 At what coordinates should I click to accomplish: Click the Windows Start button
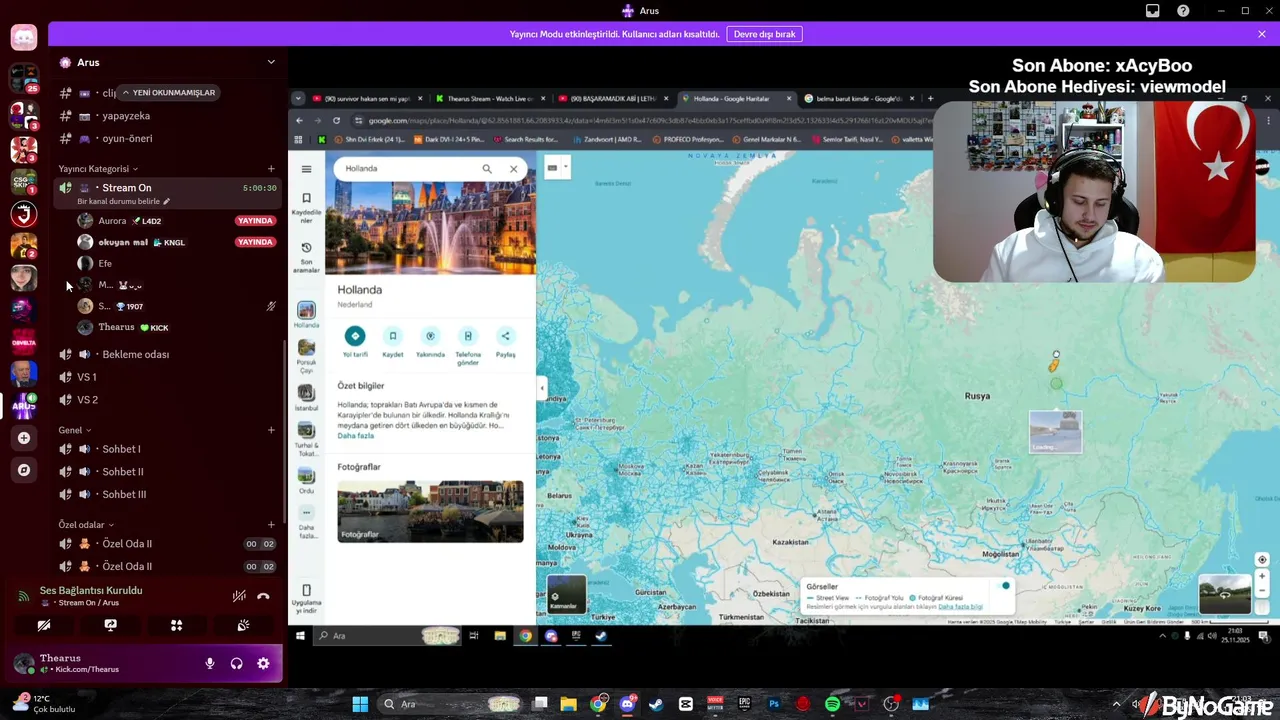(x=360, y=704)
